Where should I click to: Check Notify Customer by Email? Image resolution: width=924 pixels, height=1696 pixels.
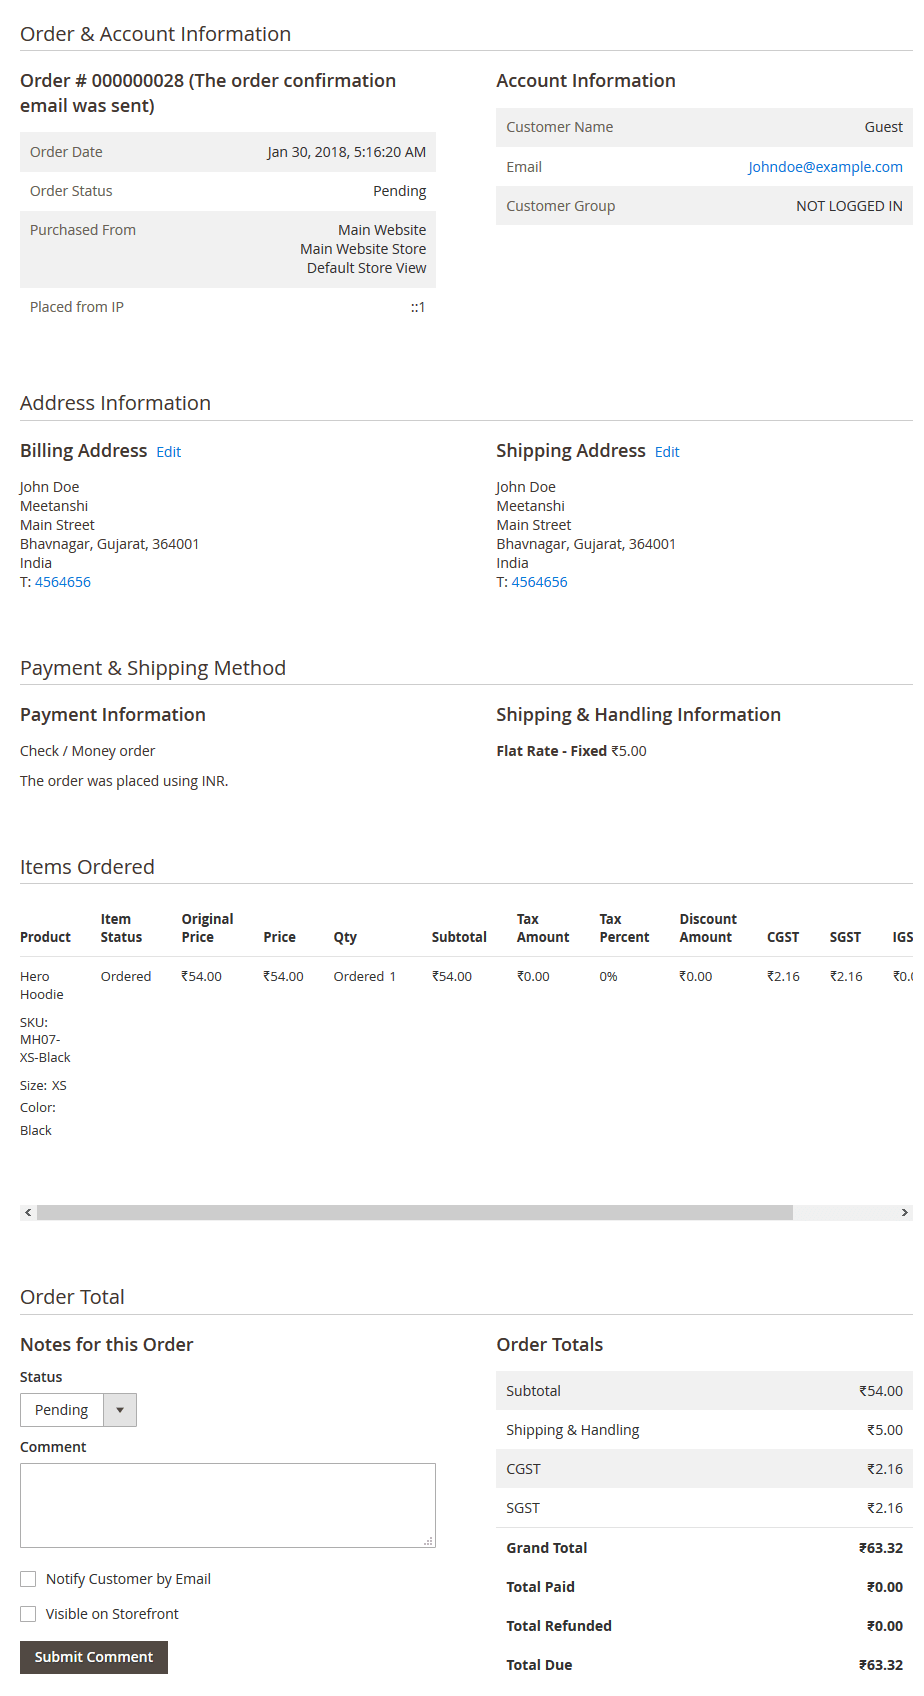click(28, 1579)
